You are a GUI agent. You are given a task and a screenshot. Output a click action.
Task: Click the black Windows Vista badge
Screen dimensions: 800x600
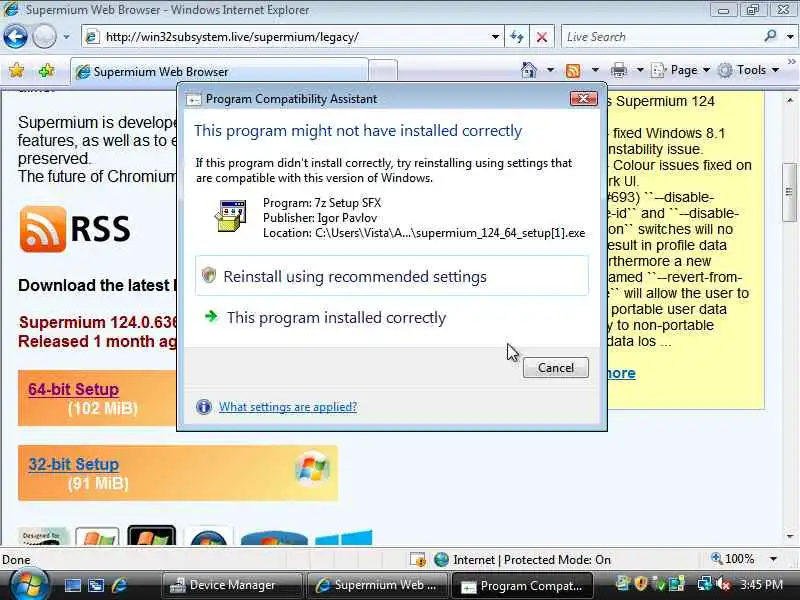tap(152, 535)
